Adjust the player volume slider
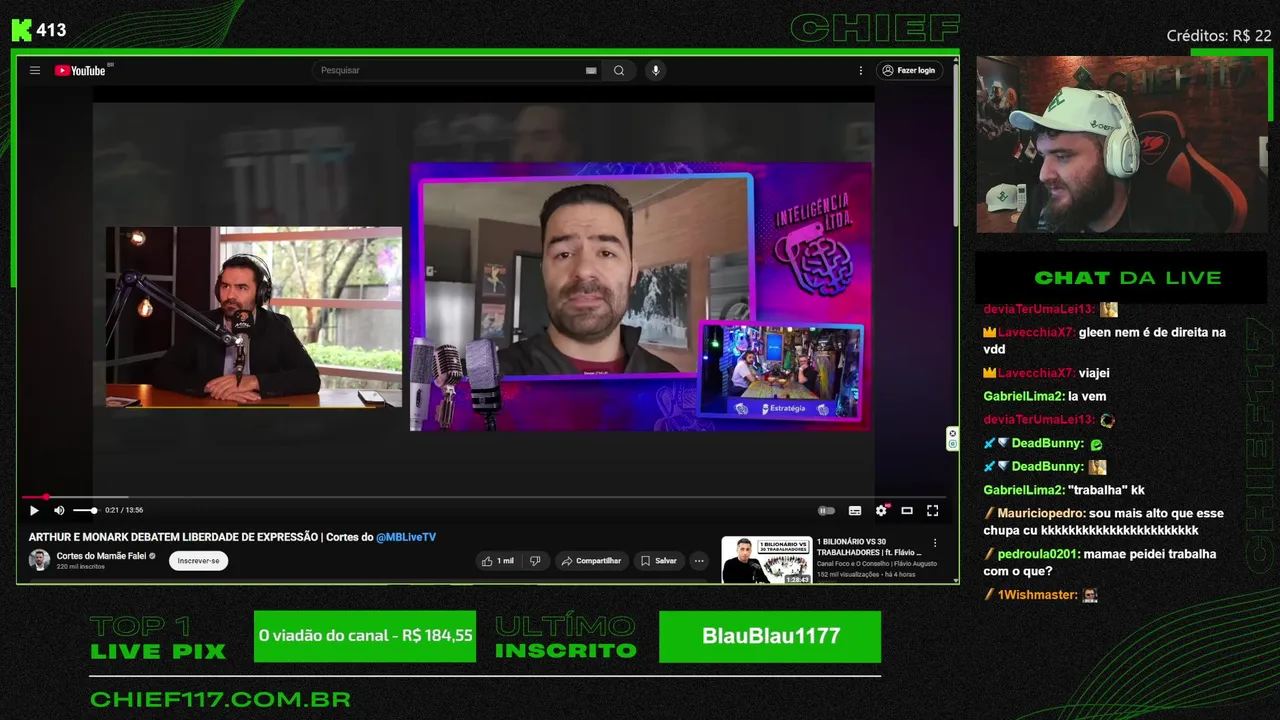The height and width of the screenshot is (720, 1280). 85,510
